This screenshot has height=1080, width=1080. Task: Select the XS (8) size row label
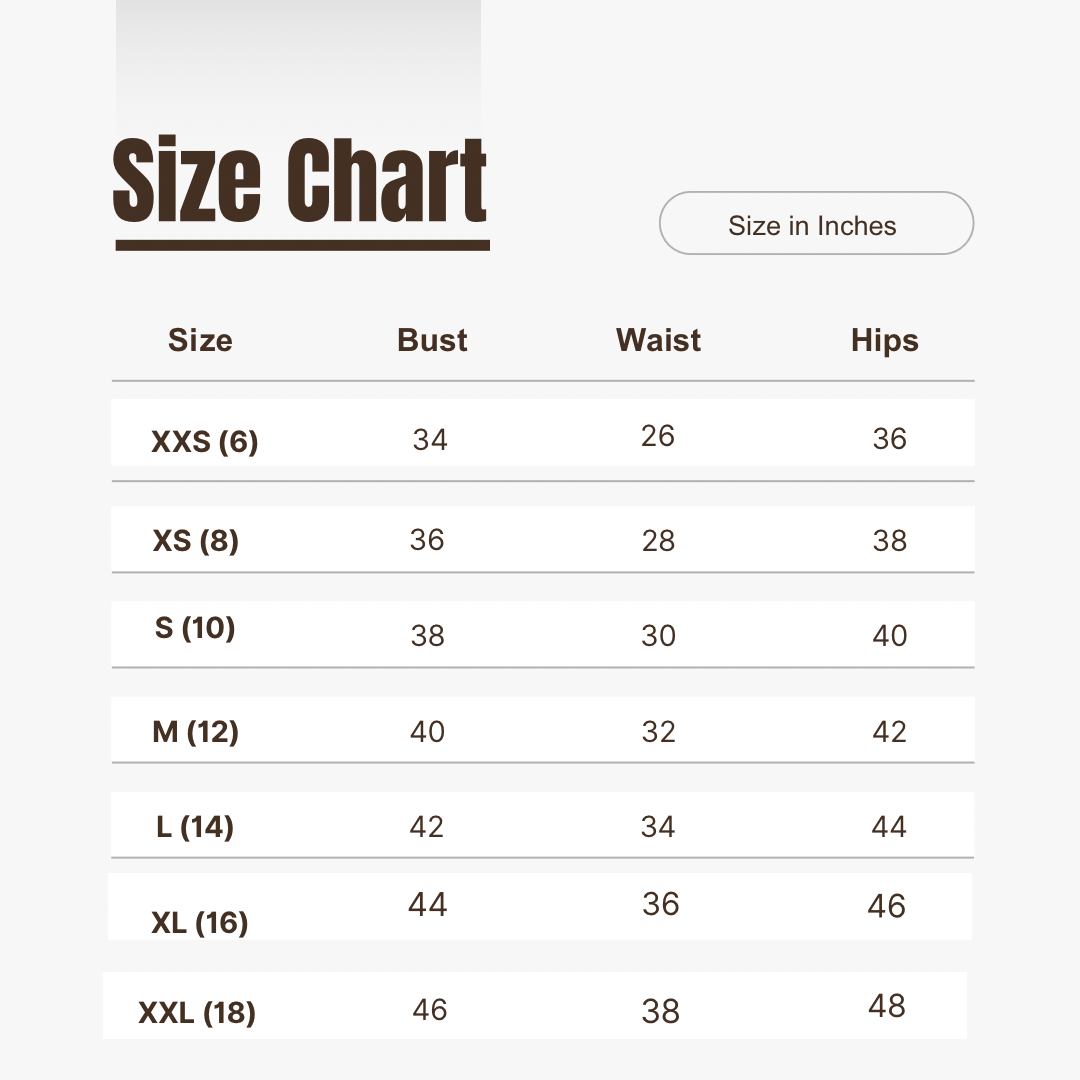click(x=196, y=541)
